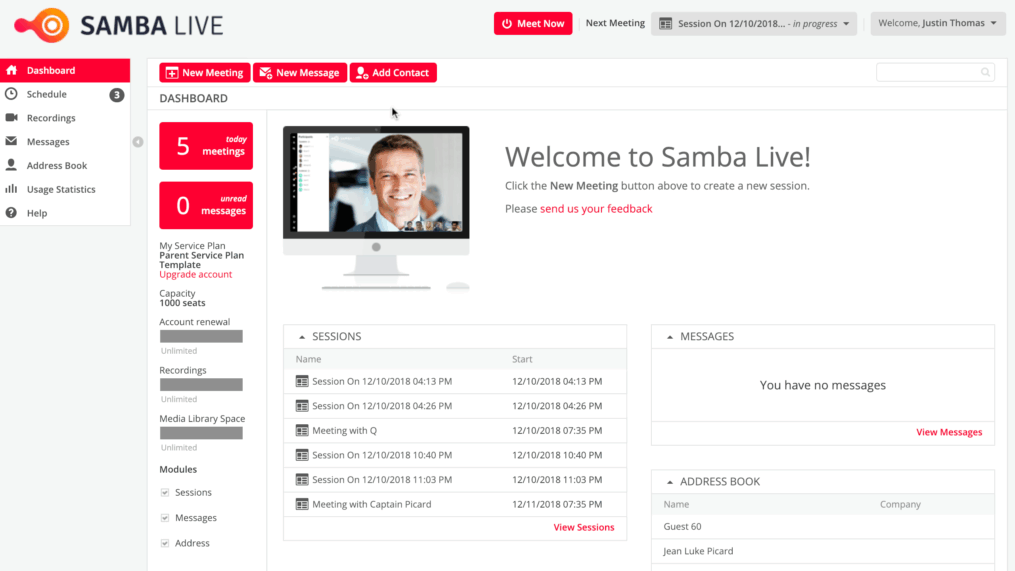Image resolution: width=1015 pixels, height=571 pixels.
Task: Collapse the SESSIONS panel
Action: [x=302, y=337]
